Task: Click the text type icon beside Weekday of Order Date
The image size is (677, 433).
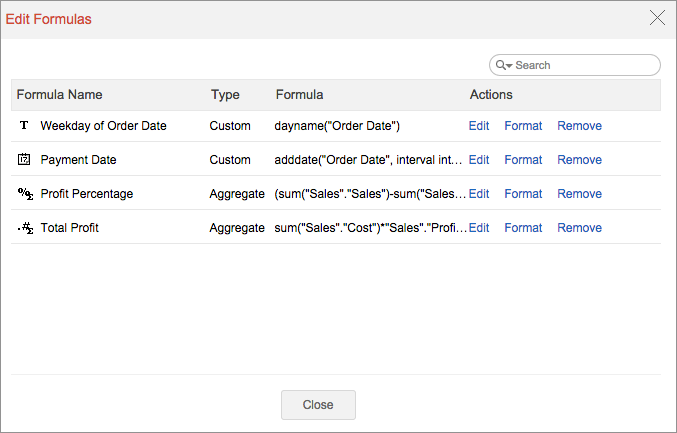Action: (25, 126)
